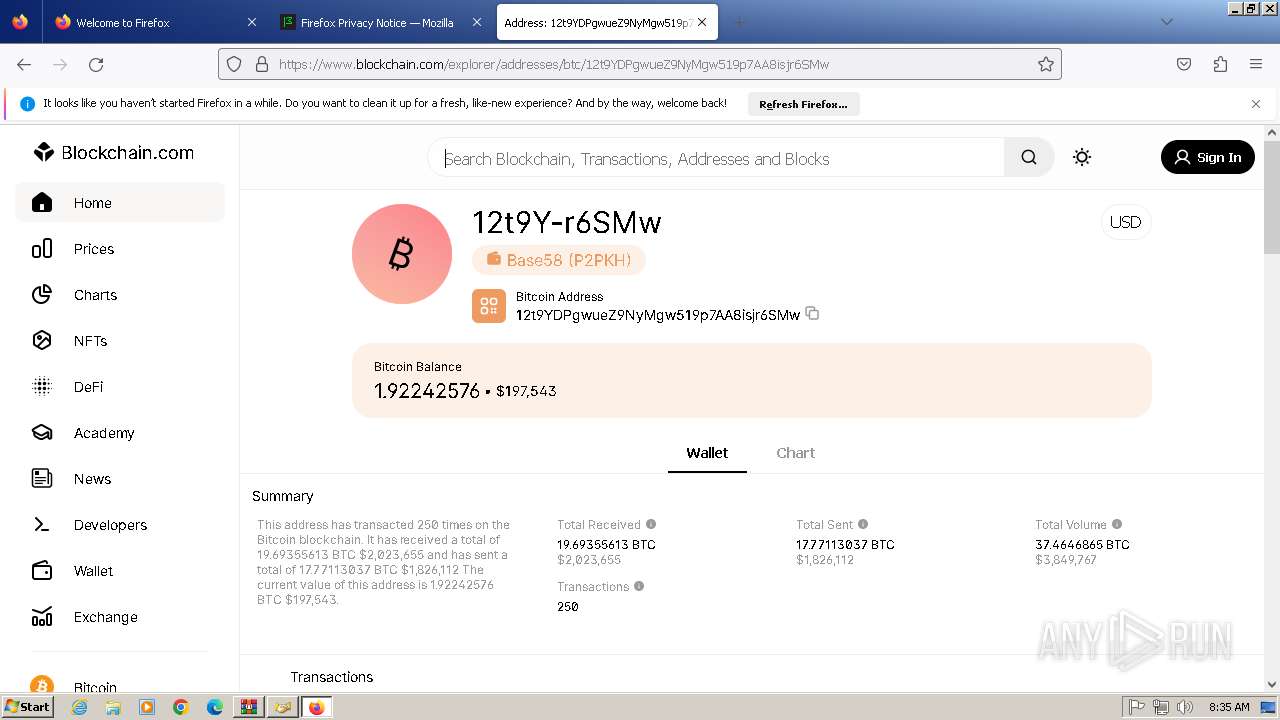Click the Base58 (P2PKH) badge
1280x720 pixels.
(559, 260)
